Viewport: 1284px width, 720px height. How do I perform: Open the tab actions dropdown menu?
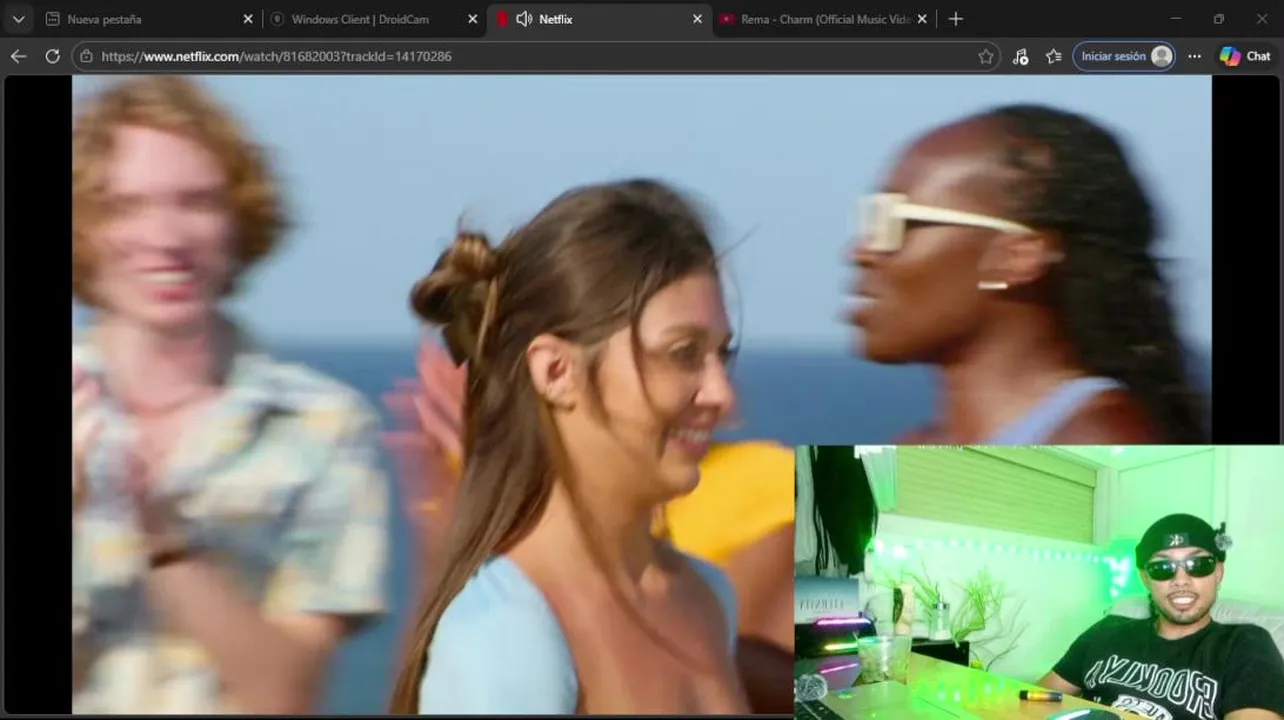(19, 19)
